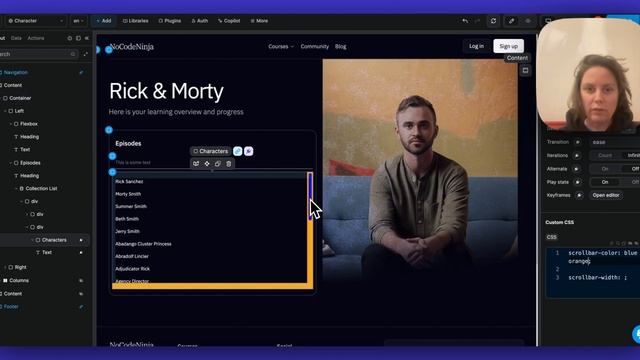Click the blue scrollbar thumb in characters list
Image resolution: width=640 pixels, height=360 pixels.
[310, 196]
